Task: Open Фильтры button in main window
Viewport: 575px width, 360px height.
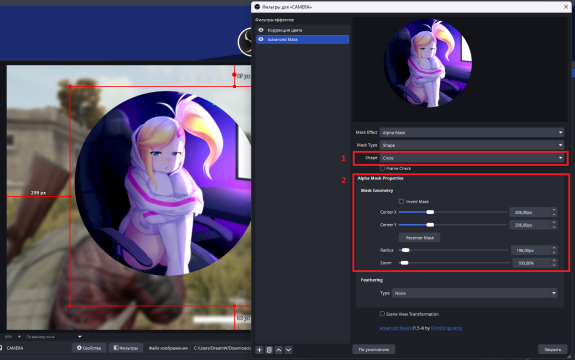Action: pyautogui.click(x=126, y=348)
